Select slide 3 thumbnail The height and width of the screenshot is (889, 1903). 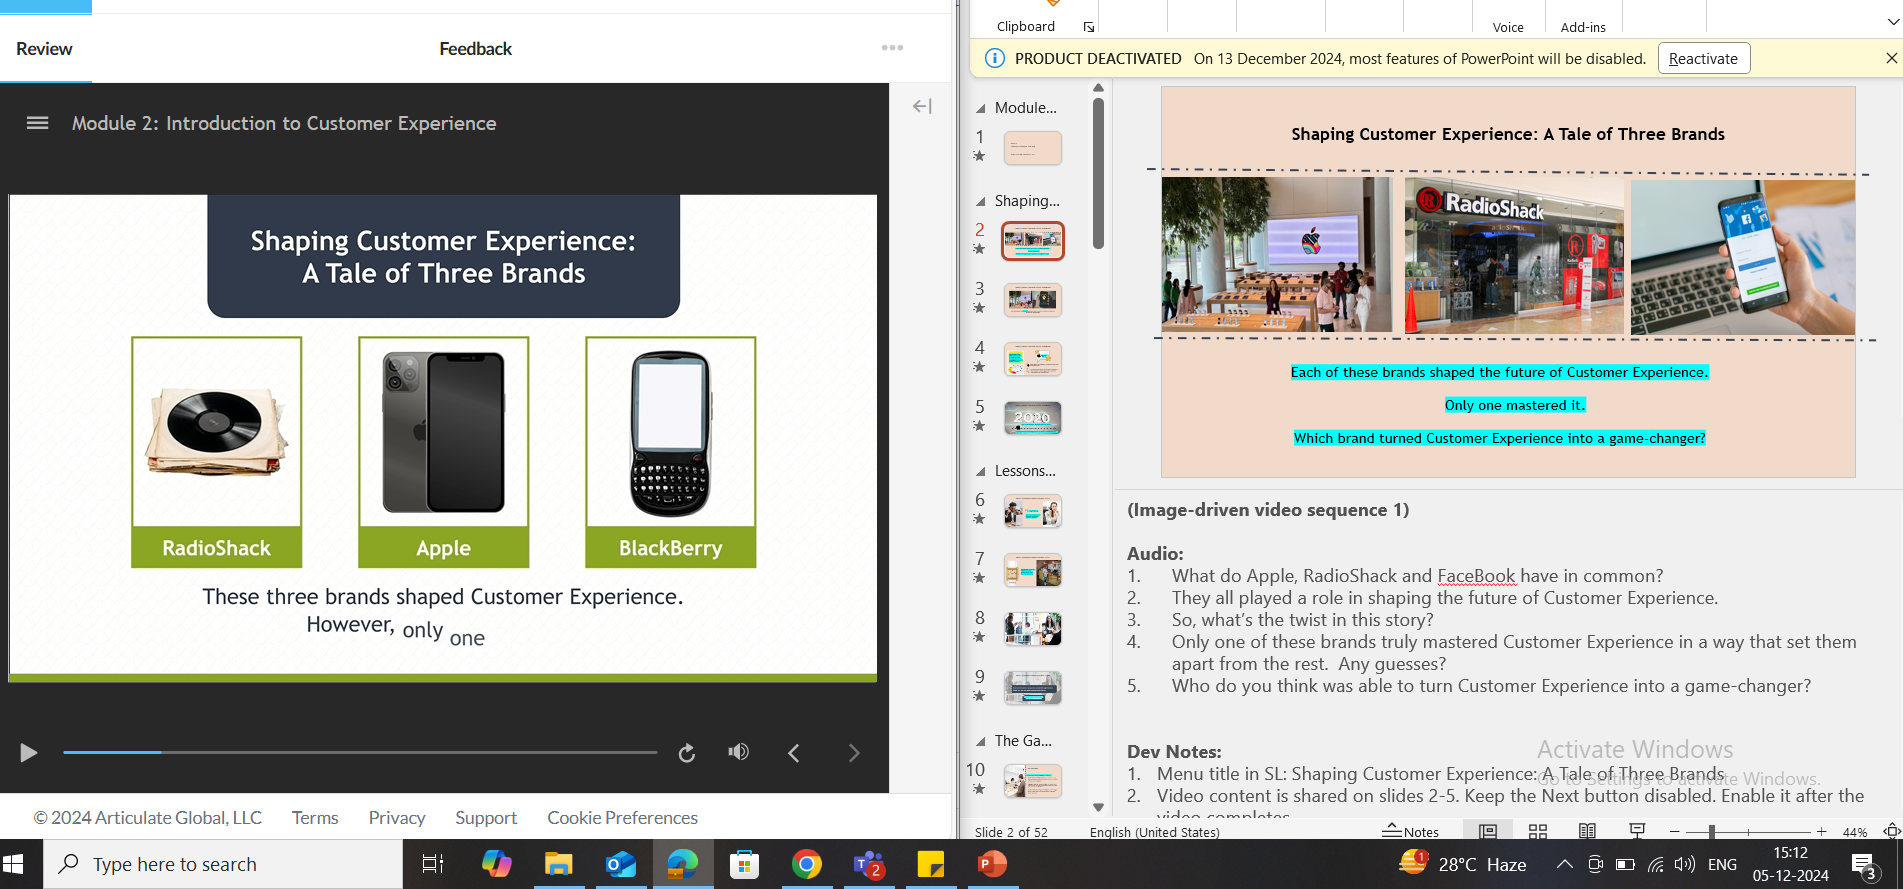click(x=1033, y=300)
